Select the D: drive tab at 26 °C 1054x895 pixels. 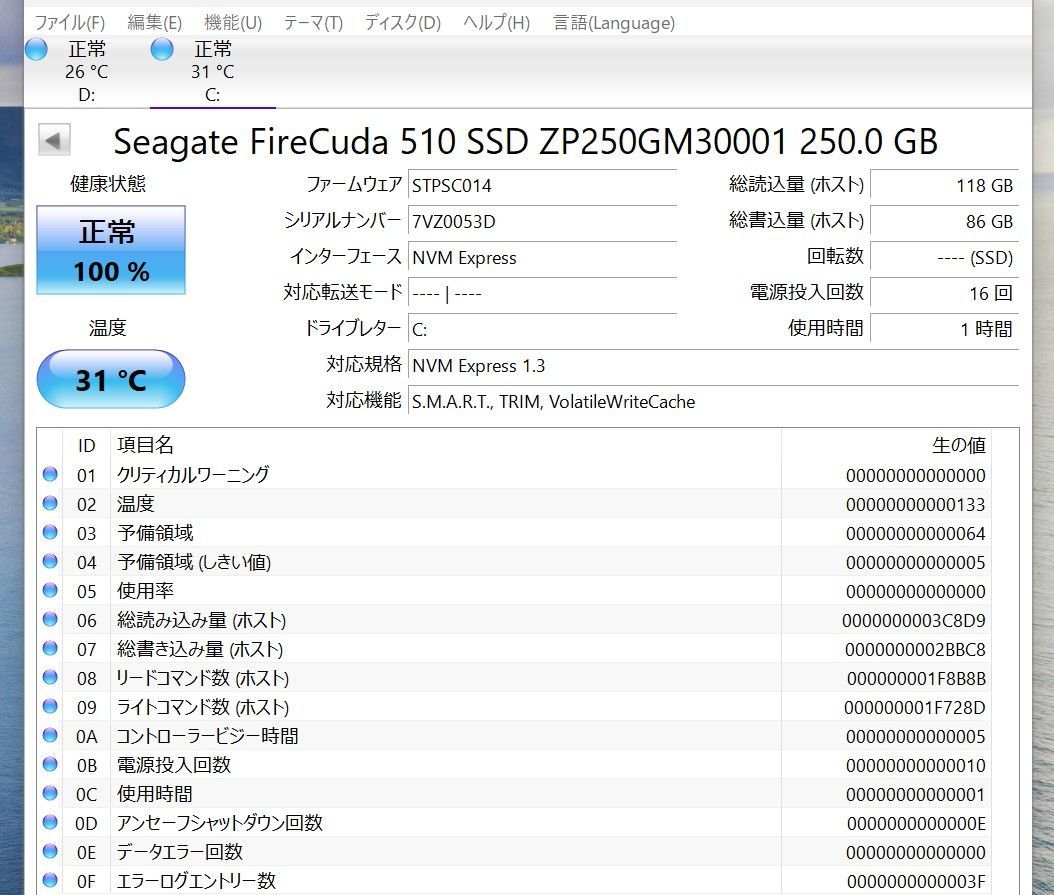click(x=86, y=72)
